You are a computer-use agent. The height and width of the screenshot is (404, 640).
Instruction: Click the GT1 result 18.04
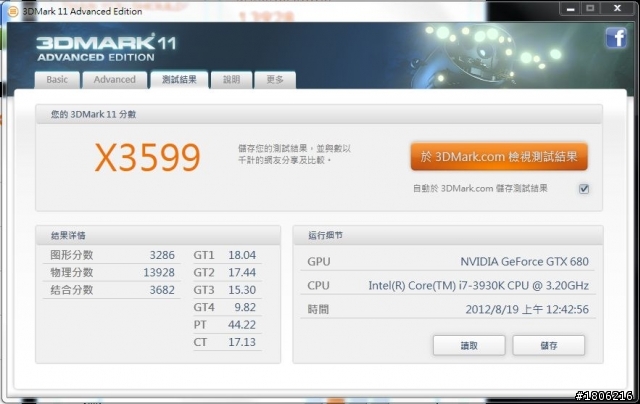point(242,255)
